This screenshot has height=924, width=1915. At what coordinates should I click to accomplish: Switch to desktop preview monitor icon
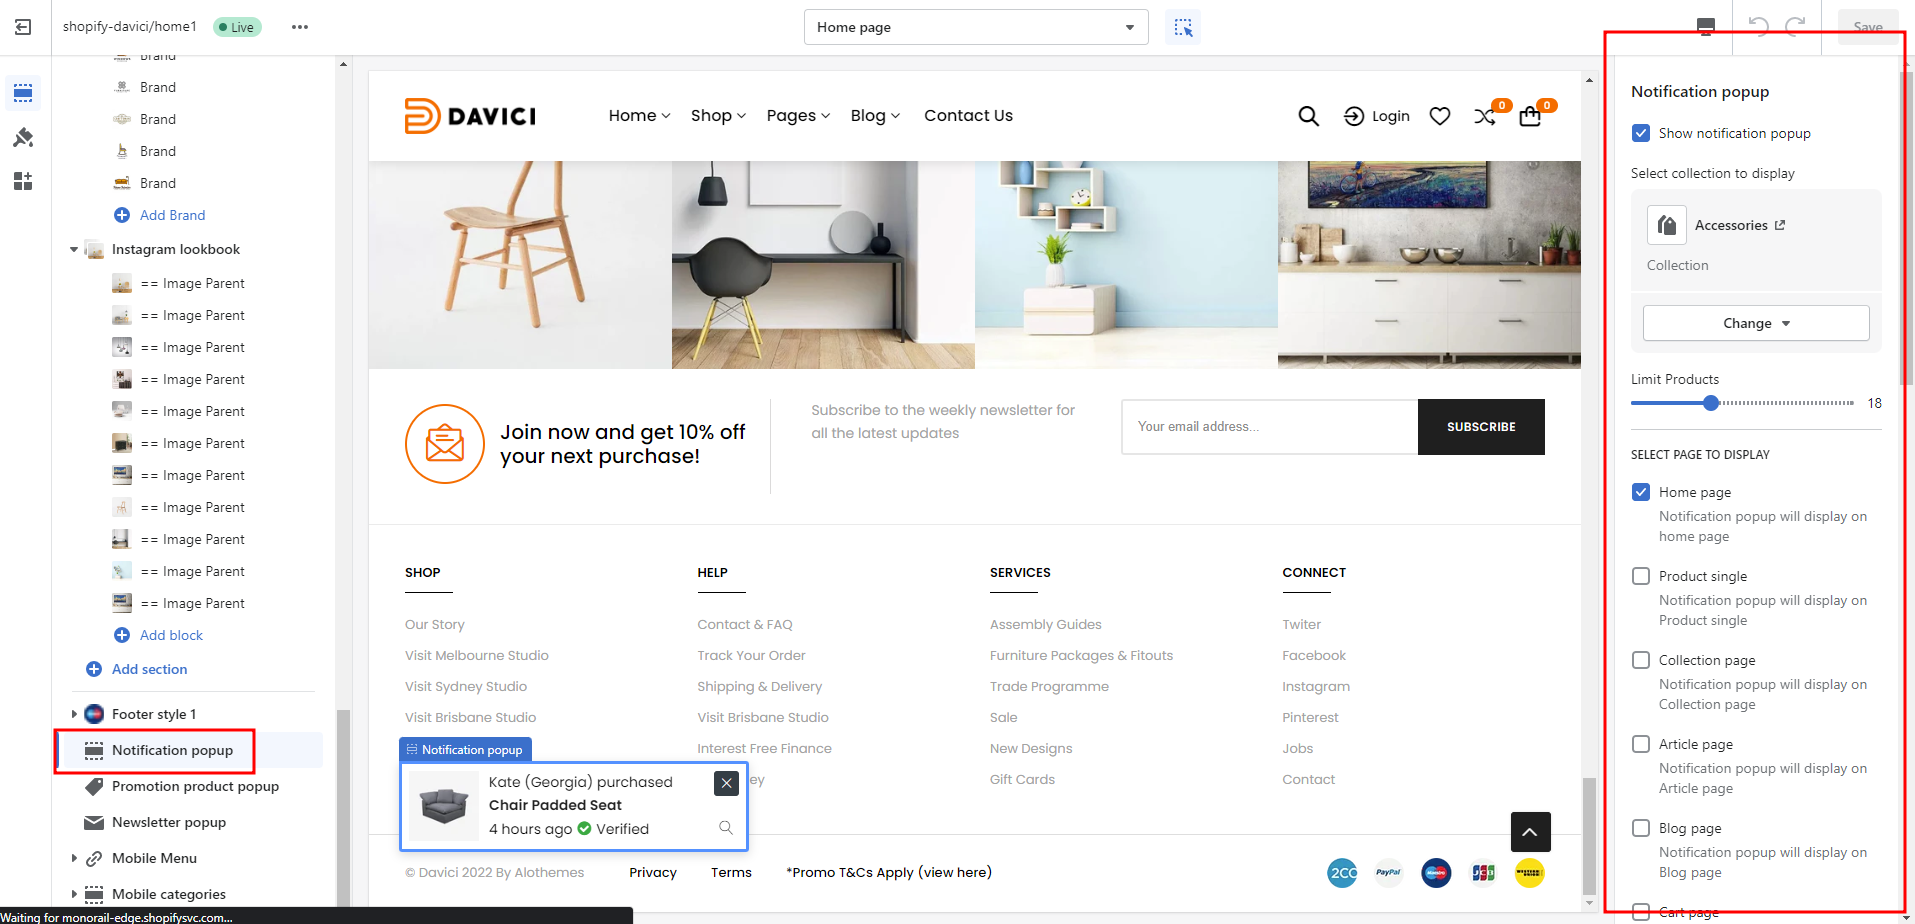[1706, 27]
